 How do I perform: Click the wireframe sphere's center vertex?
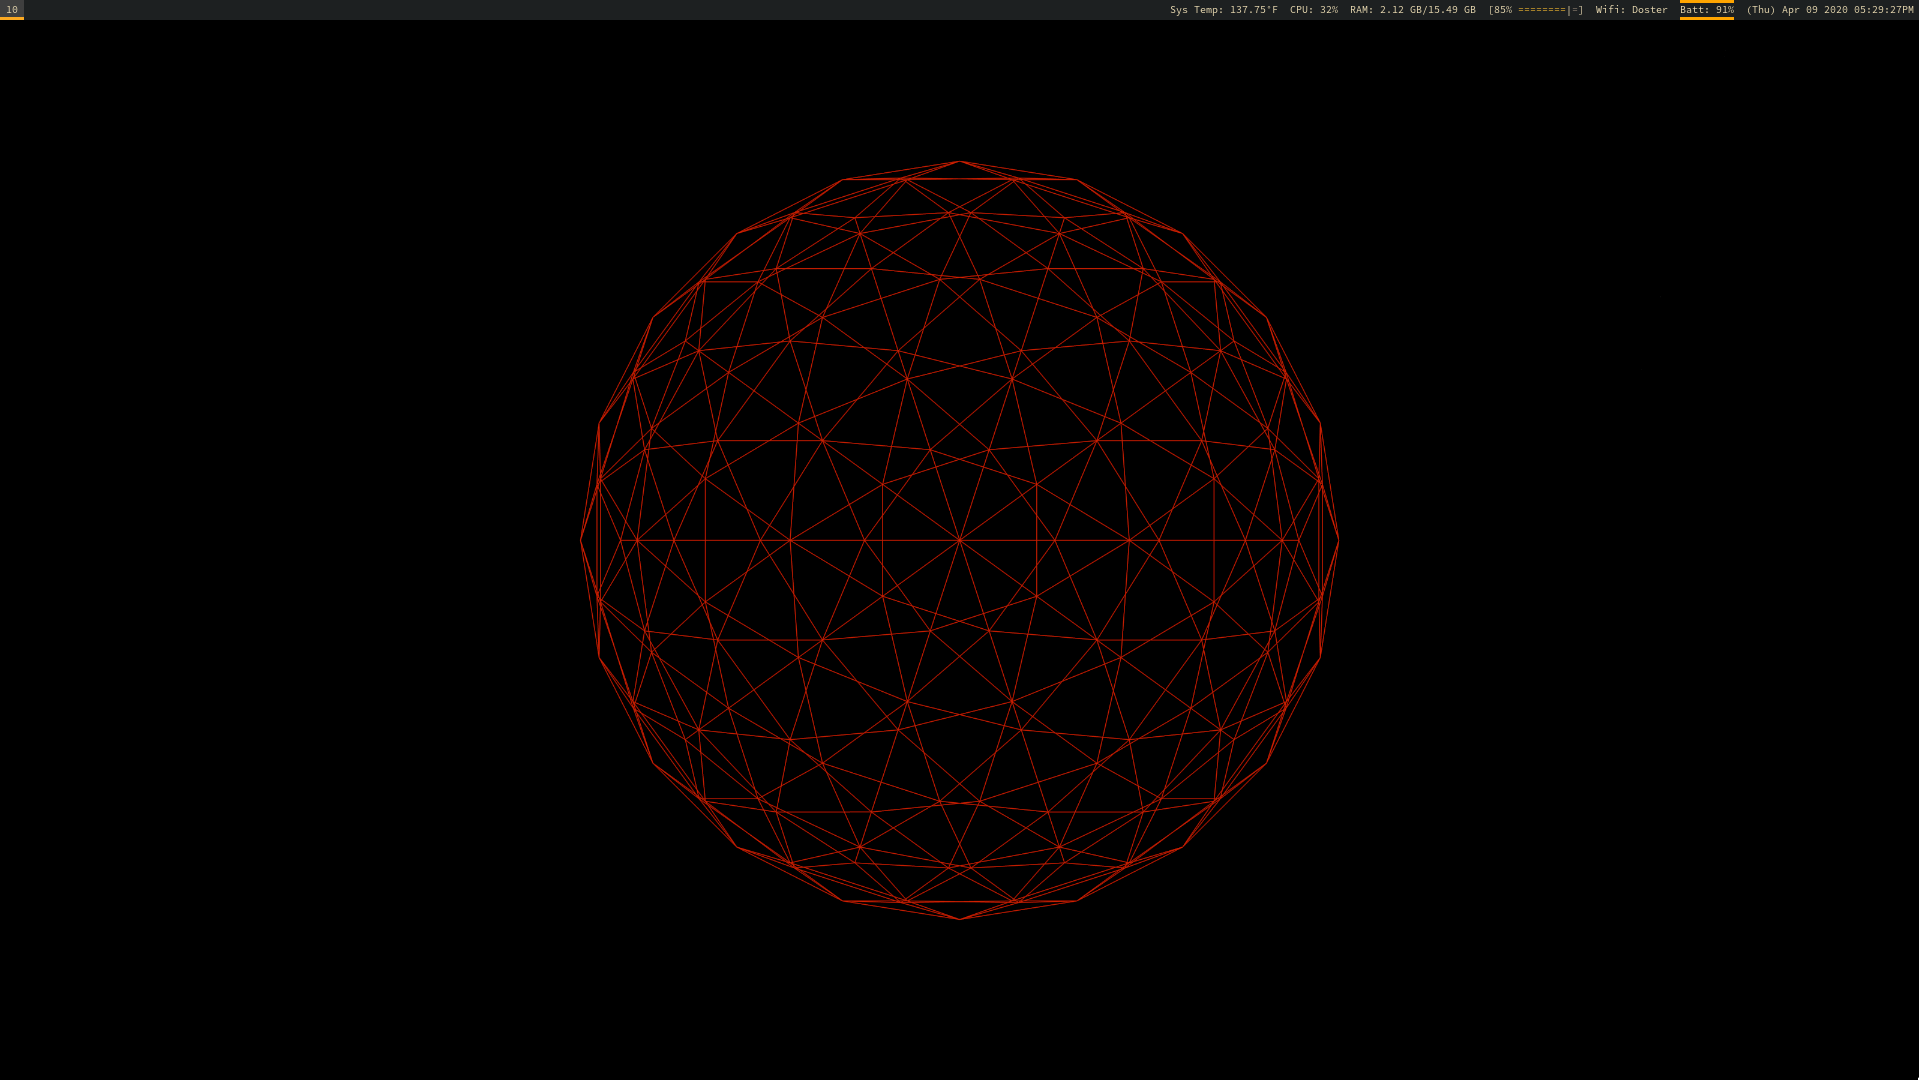coord(960,540)
